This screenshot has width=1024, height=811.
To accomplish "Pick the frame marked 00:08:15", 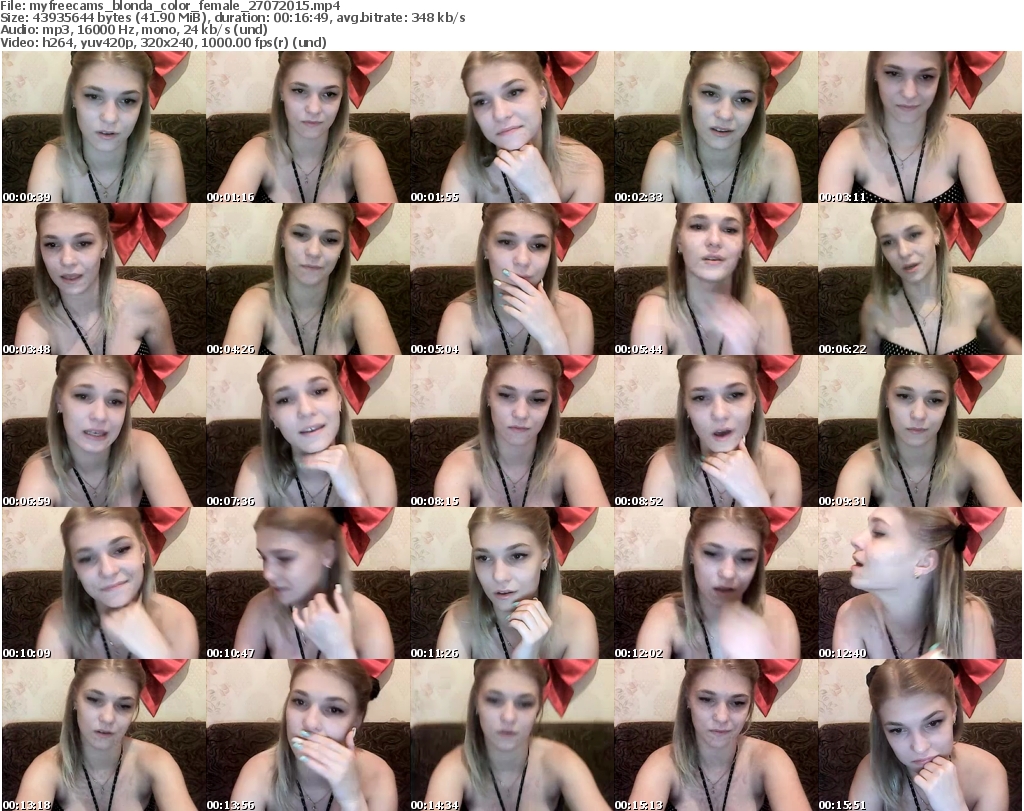I will click(511, 431).
